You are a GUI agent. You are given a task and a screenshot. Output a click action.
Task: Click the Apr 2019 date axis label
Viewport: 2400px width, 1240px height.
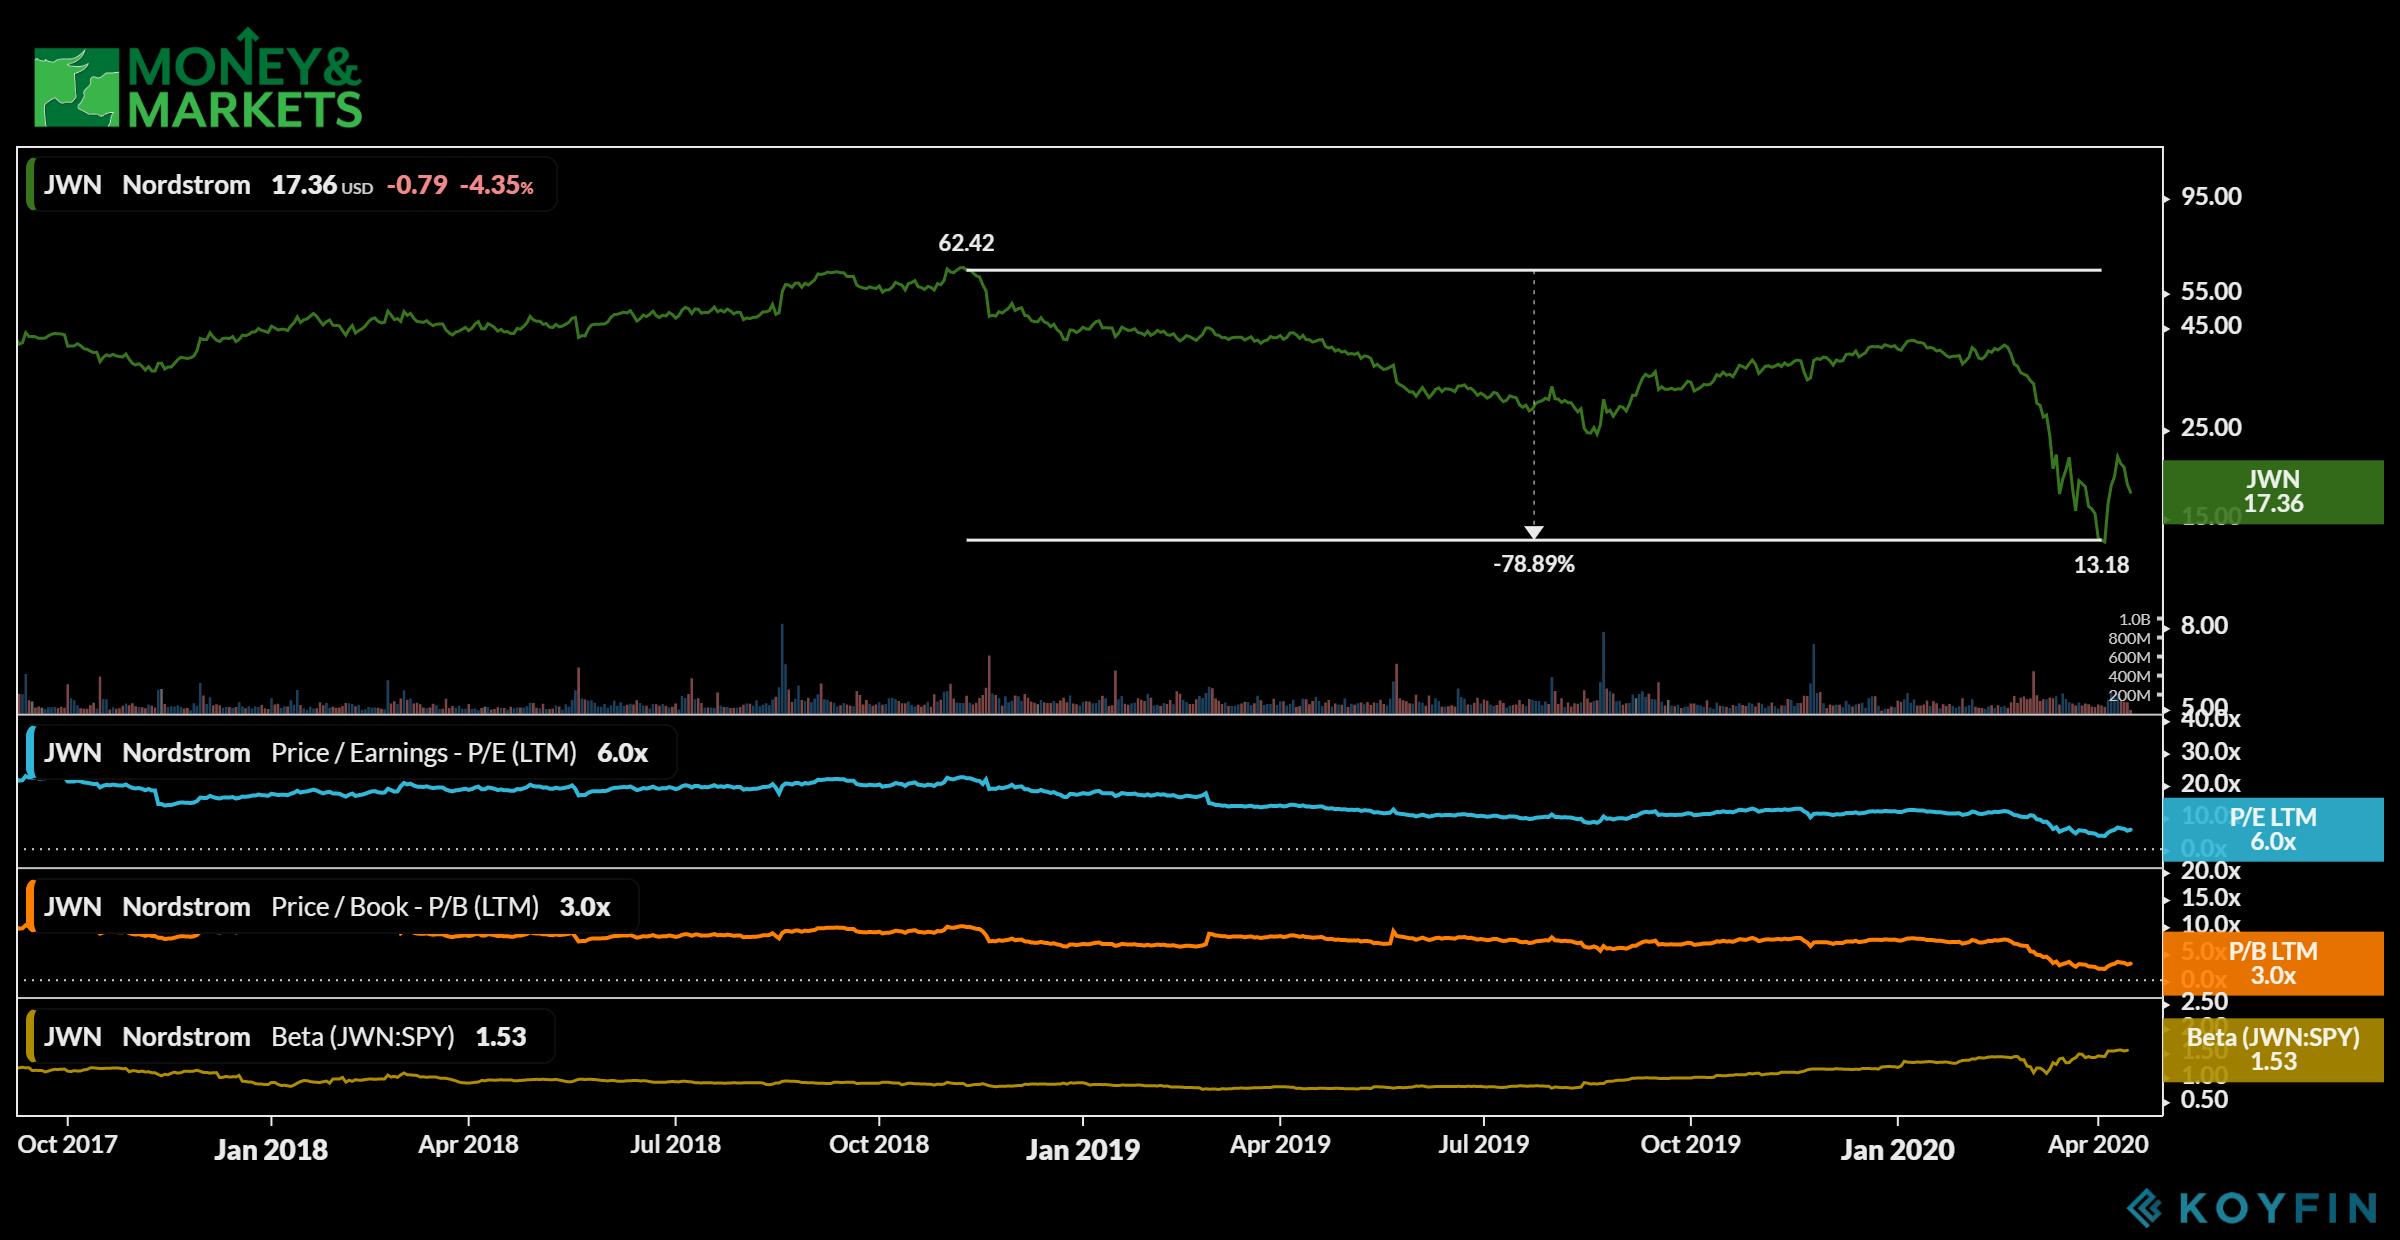click(1280, 1144)
